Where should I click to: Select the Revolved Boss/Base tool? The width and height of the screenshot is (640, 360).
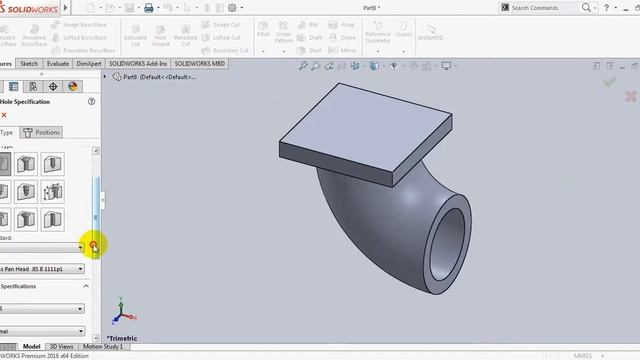coord(34,35)
